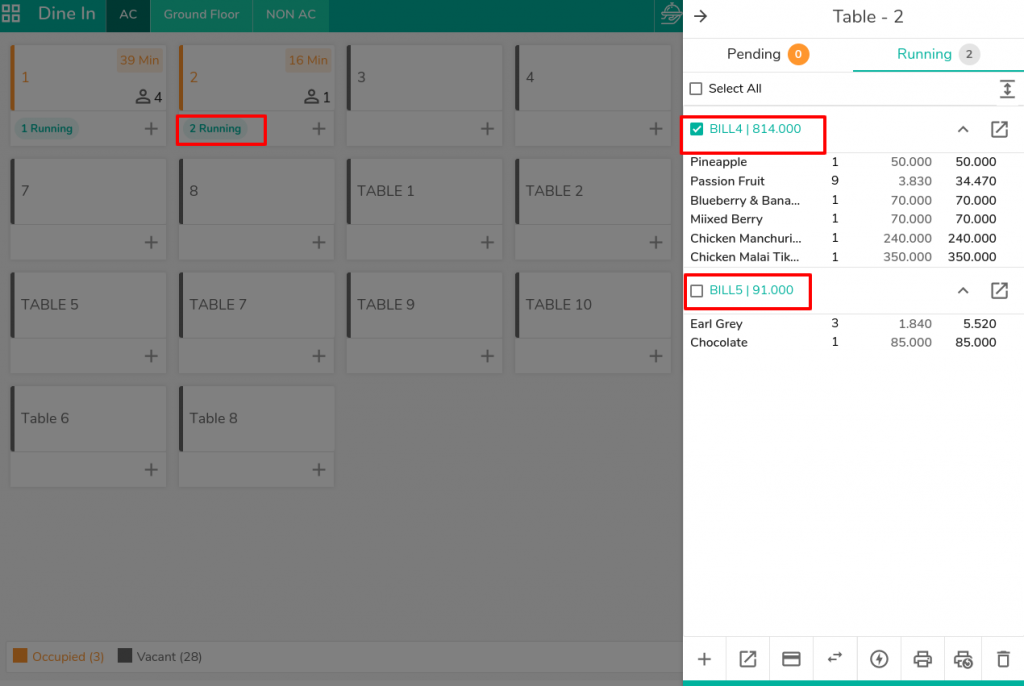This screenshot has height=686, width=1024.
Task: Click the Pineapple item row
Action: (x=843, y=162)
